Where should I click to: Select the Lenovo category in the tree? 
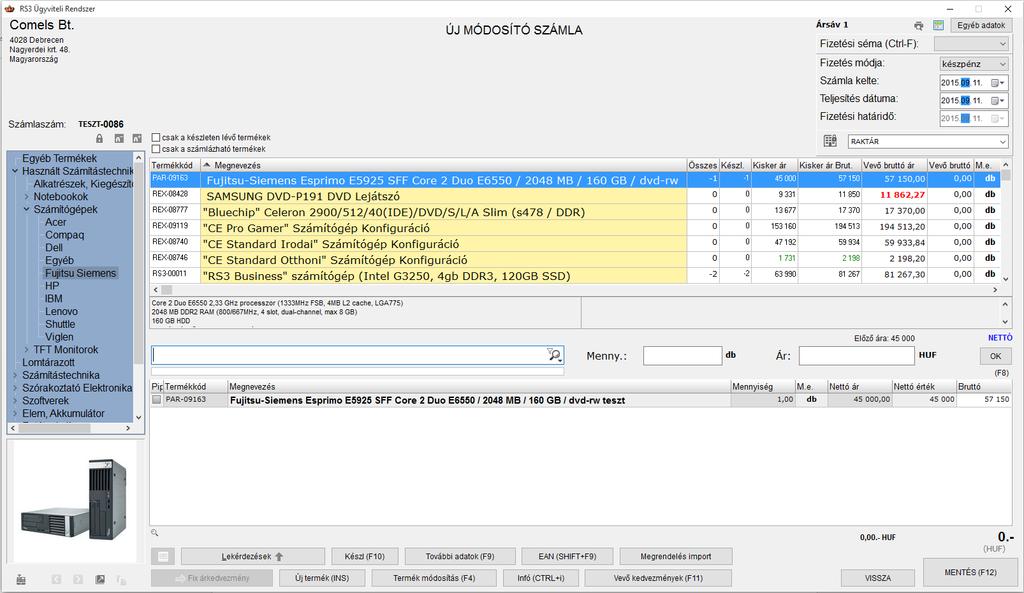[x=61, y=312]
